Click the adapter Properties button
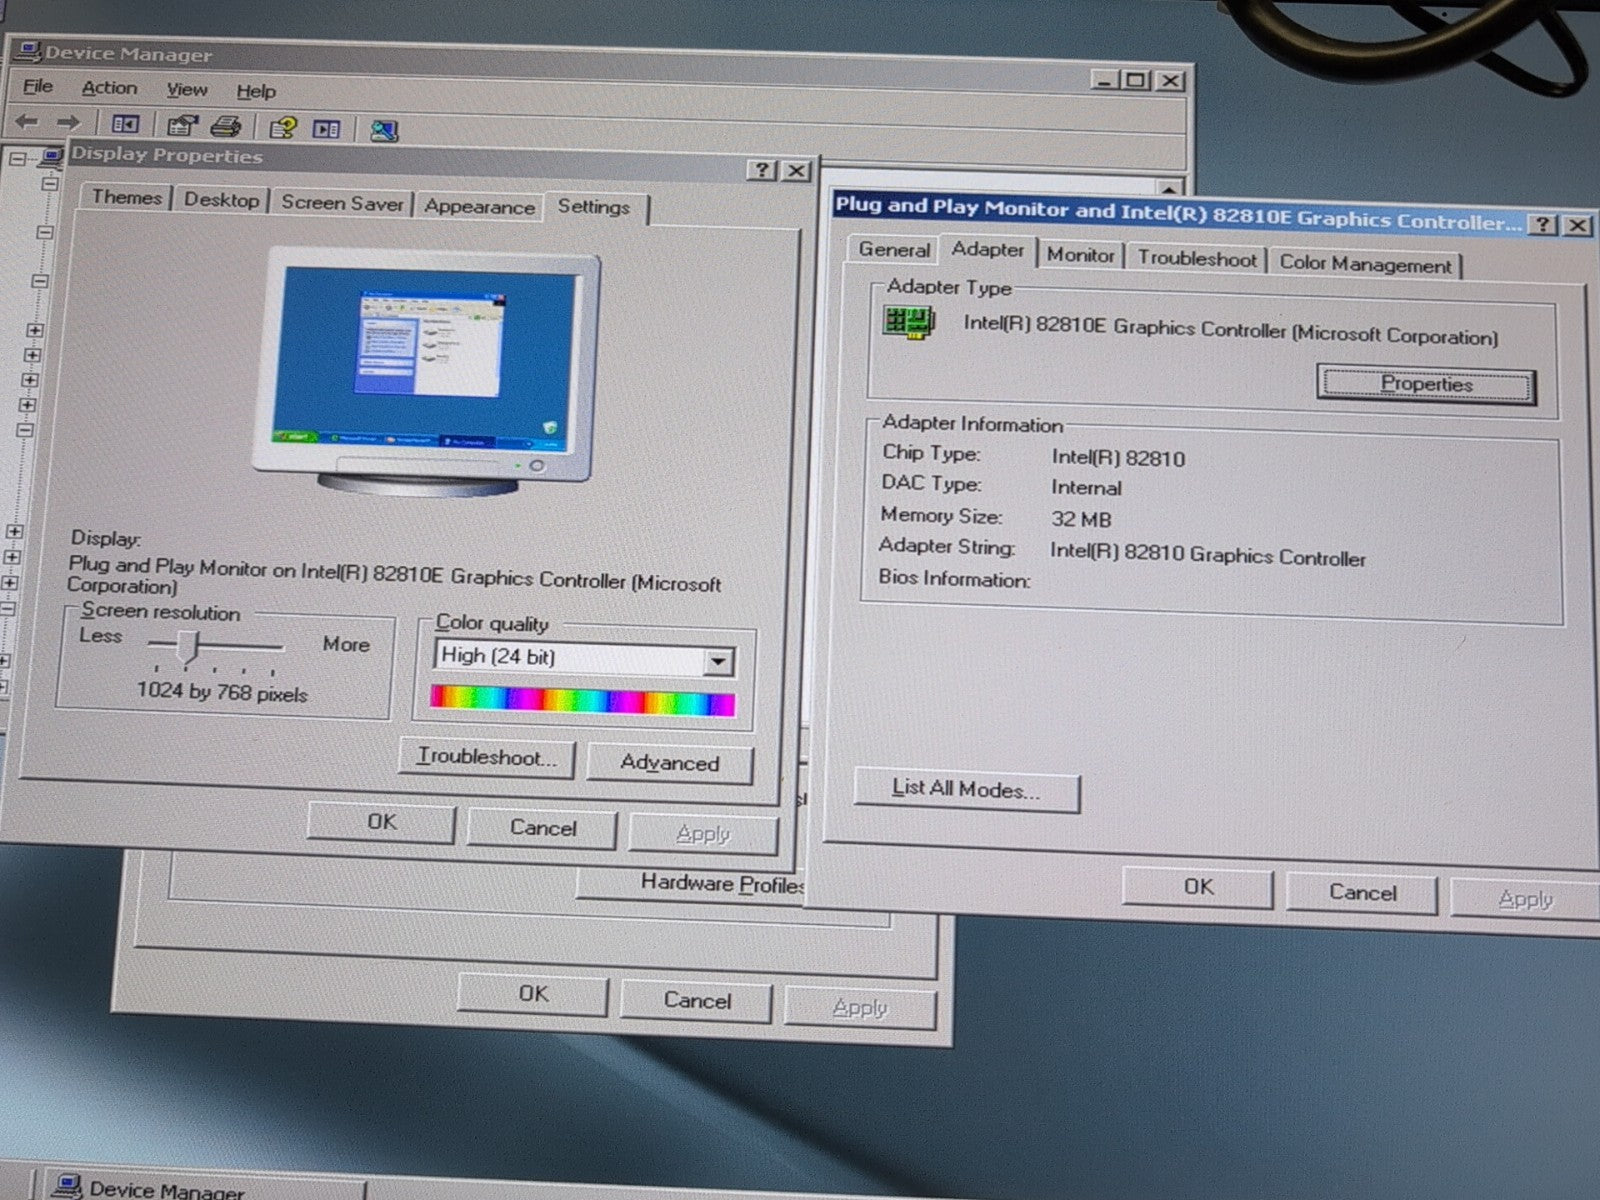1600x1200 pixels. (1426, 384)
